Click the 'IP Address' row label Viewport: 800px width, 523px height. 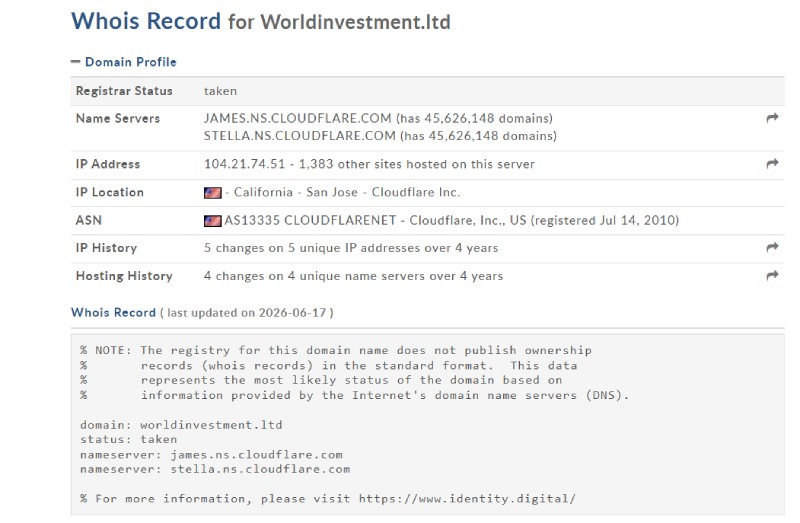[x=108, y=164]
